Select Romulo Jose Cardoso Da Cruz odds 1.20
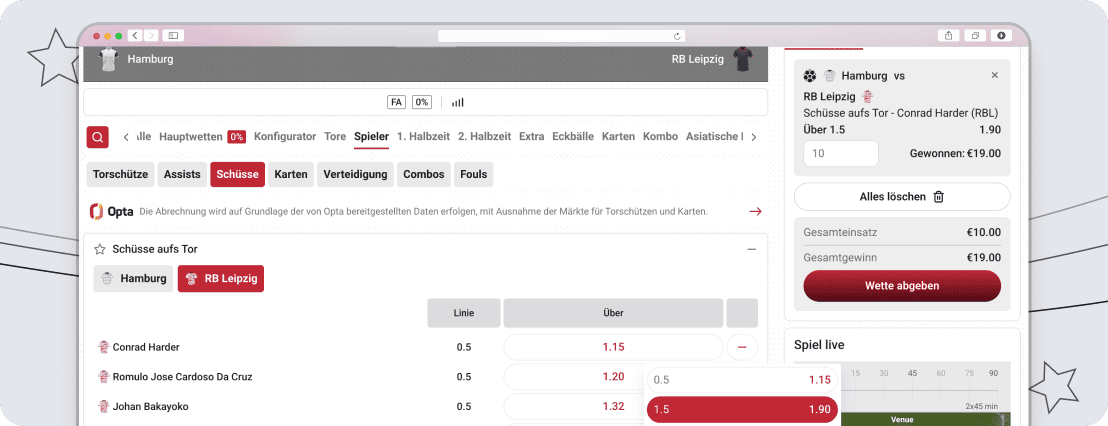The width and height of the screenshot is (1108, 426). (613, 377)
